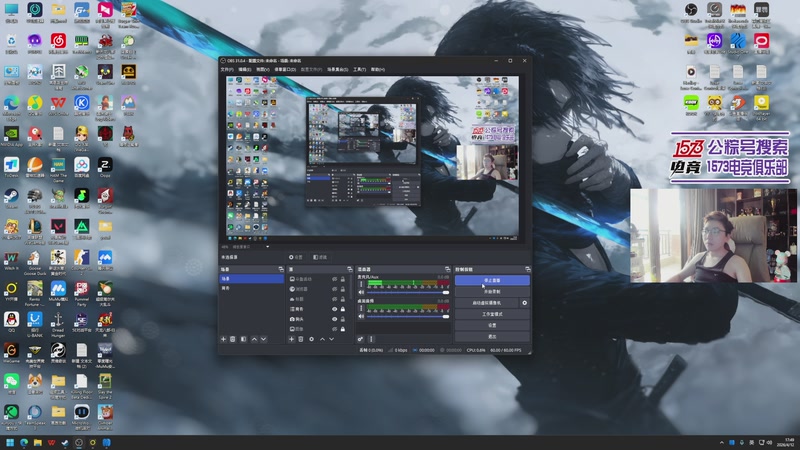Click Mic/Aux volume slider handle
Image resolution: width=800 pixels, height=450 pixels.
click(x=446, y=292)
